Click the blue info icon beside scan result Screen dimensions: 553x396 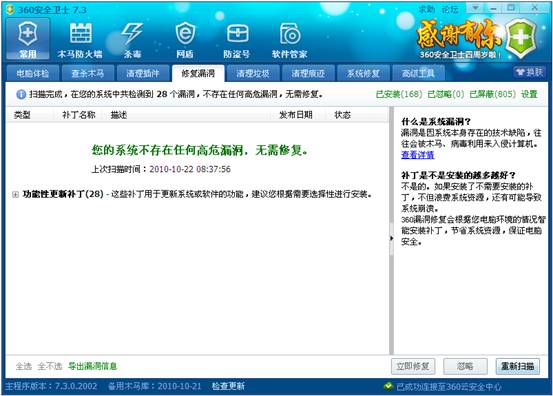pyautogui.click(x=21, y=95)
